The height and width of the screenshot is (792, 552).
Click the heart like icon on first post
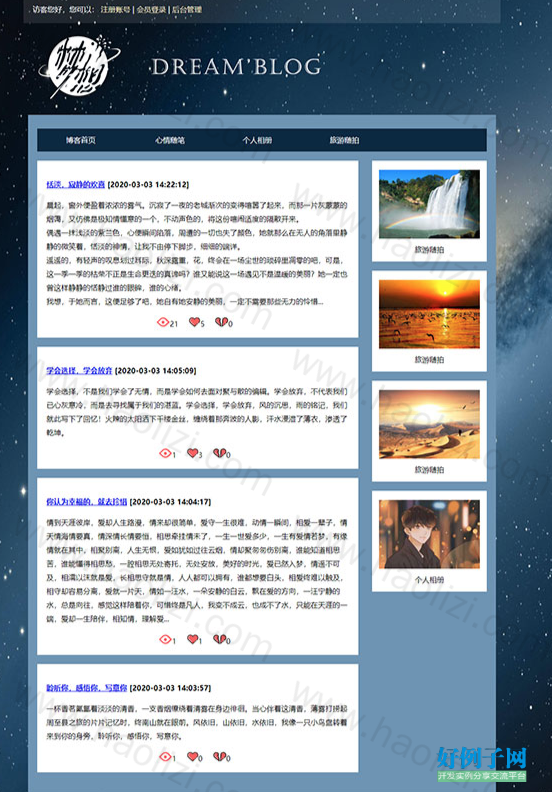click(x=194, y=322)
